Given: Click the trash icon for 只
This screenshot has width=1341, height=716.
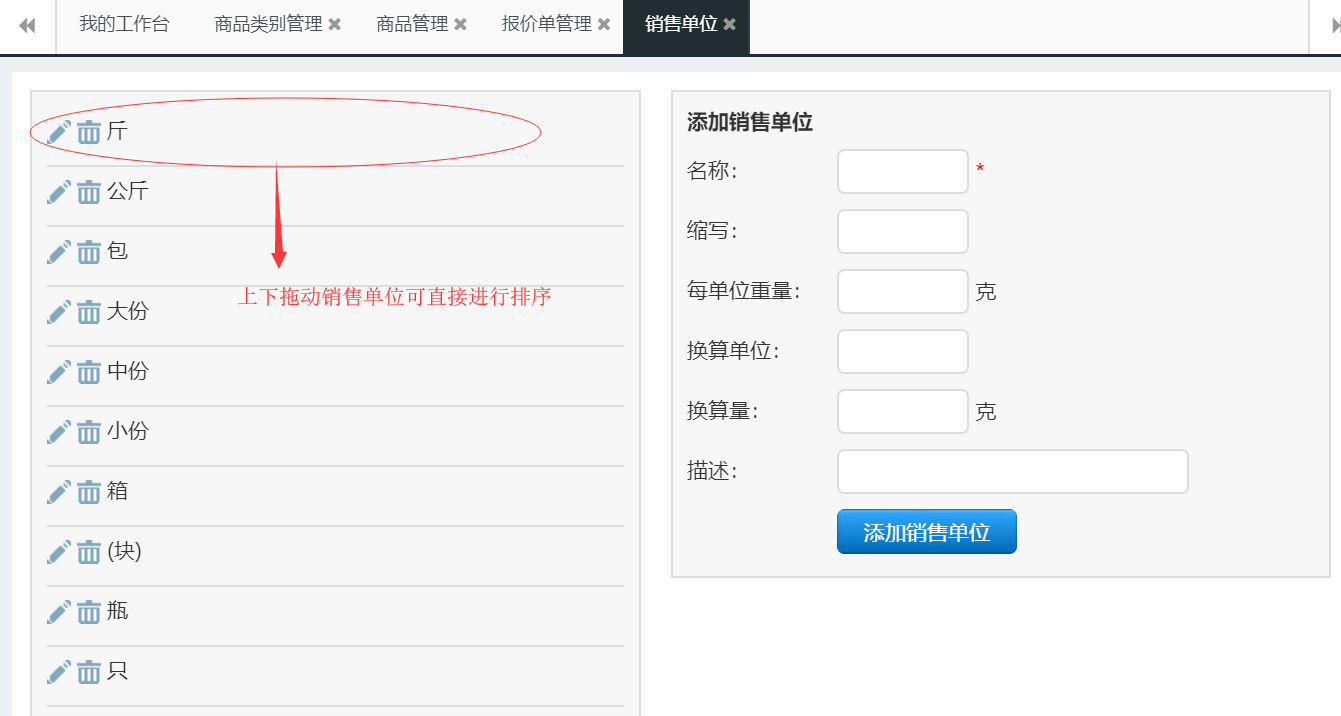Looking at the screenshot, I should [89, 672].
